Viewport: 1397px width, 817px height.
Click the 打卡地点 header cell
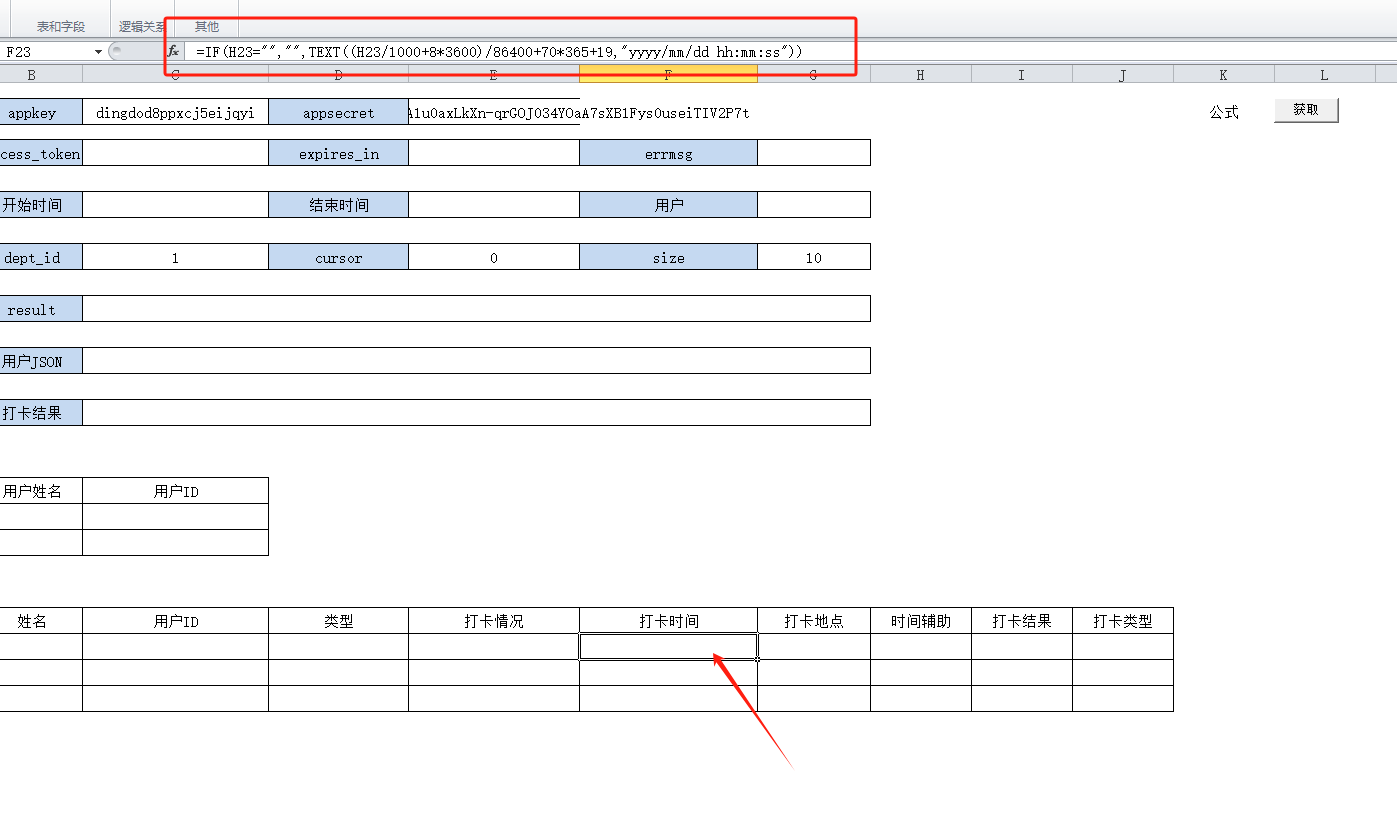813,621
